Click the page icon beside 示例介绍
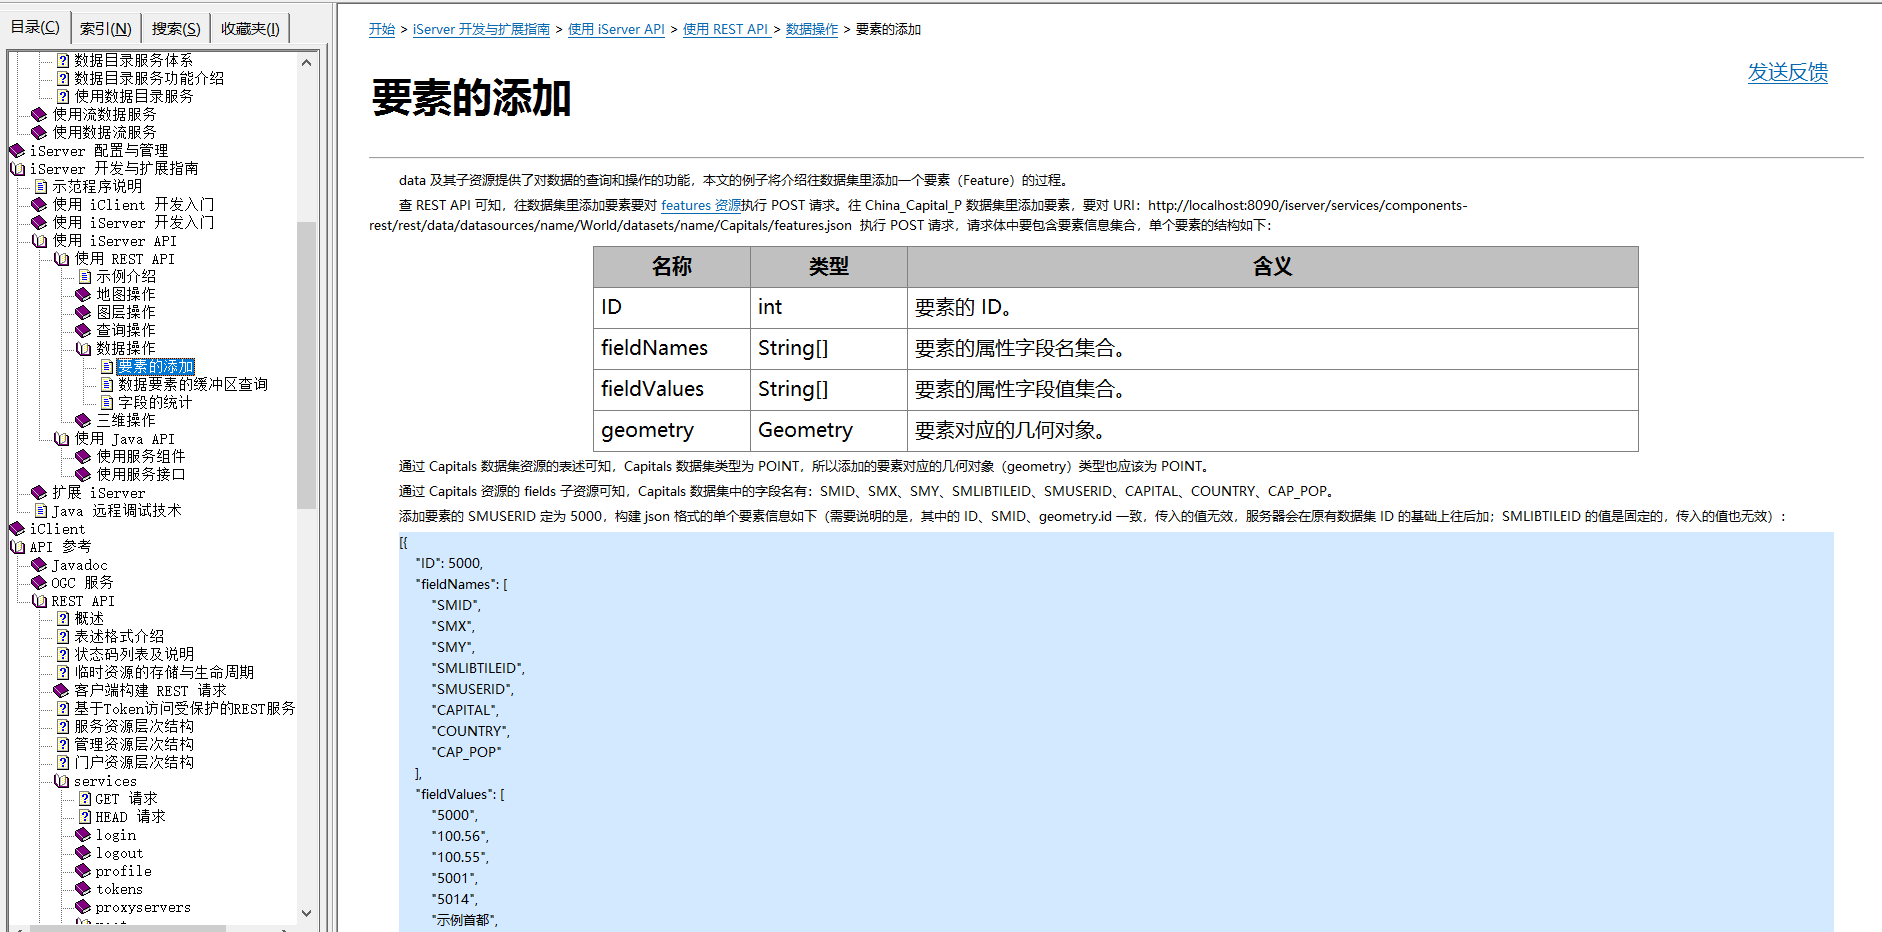Image resolution: width=1882 pixels, height=932 pixels. 85,277
